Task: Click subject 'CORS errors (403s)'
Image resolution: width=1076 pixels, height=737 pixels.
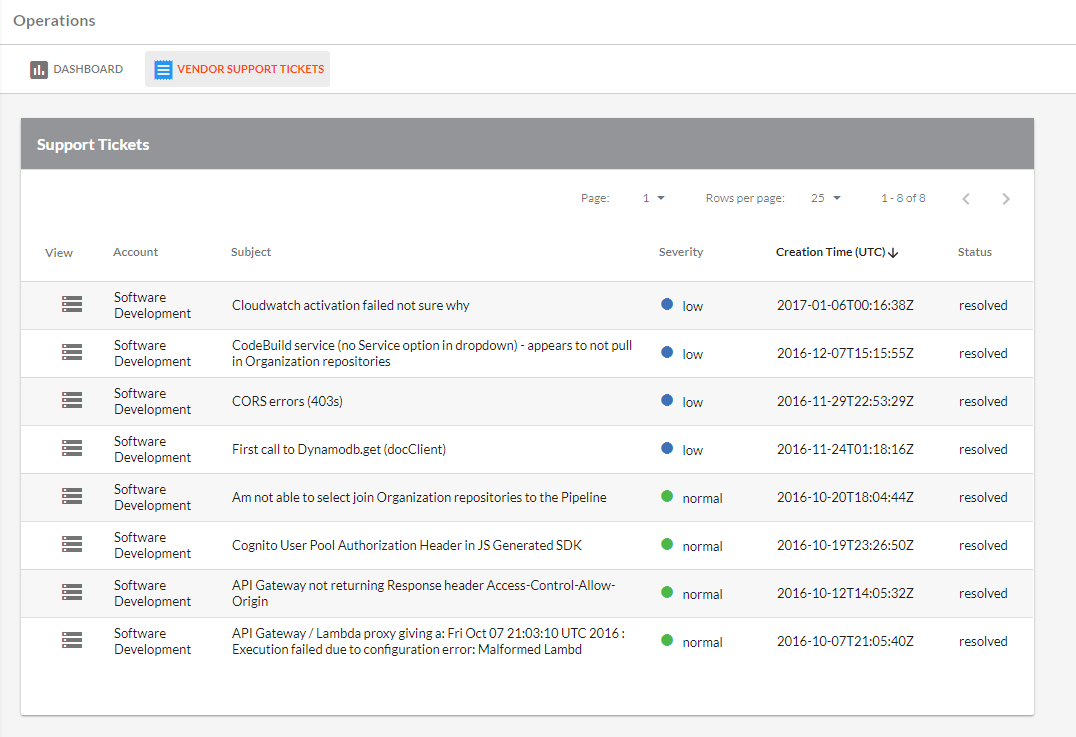Action: (x=287, y=401)
